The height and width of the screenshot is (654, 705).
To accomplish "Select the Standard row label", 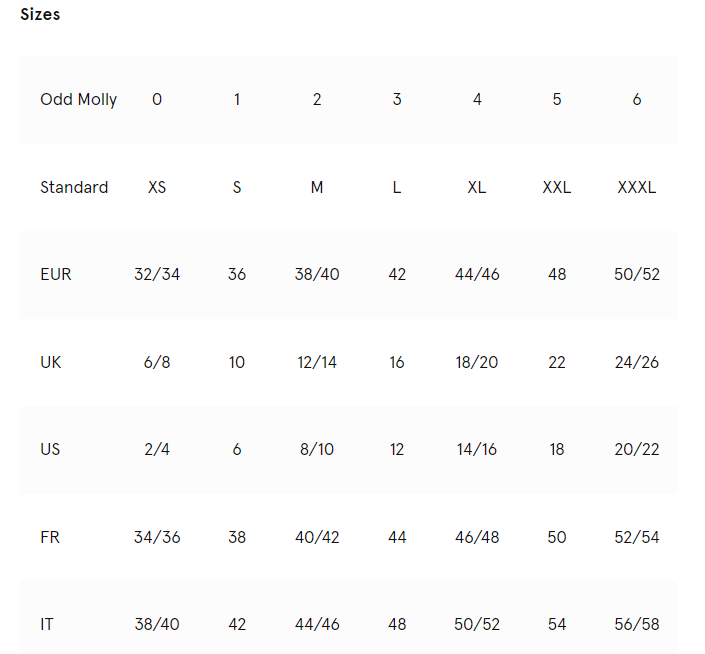I will coord(74,187).
